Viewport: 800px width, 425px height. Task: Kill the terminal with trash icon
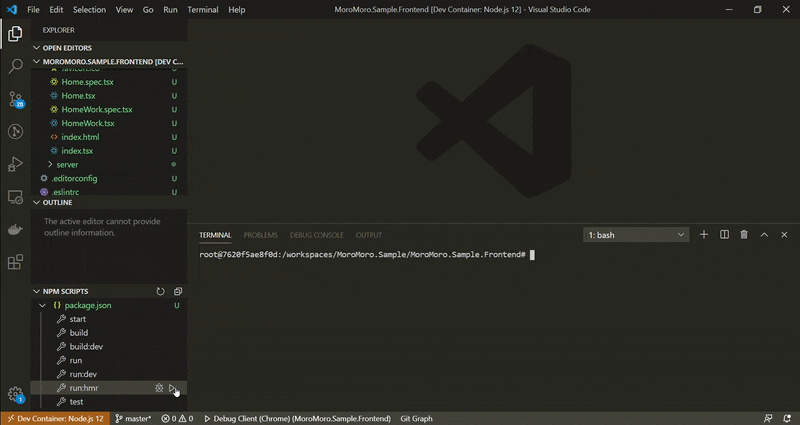click(x=744, y=235)
